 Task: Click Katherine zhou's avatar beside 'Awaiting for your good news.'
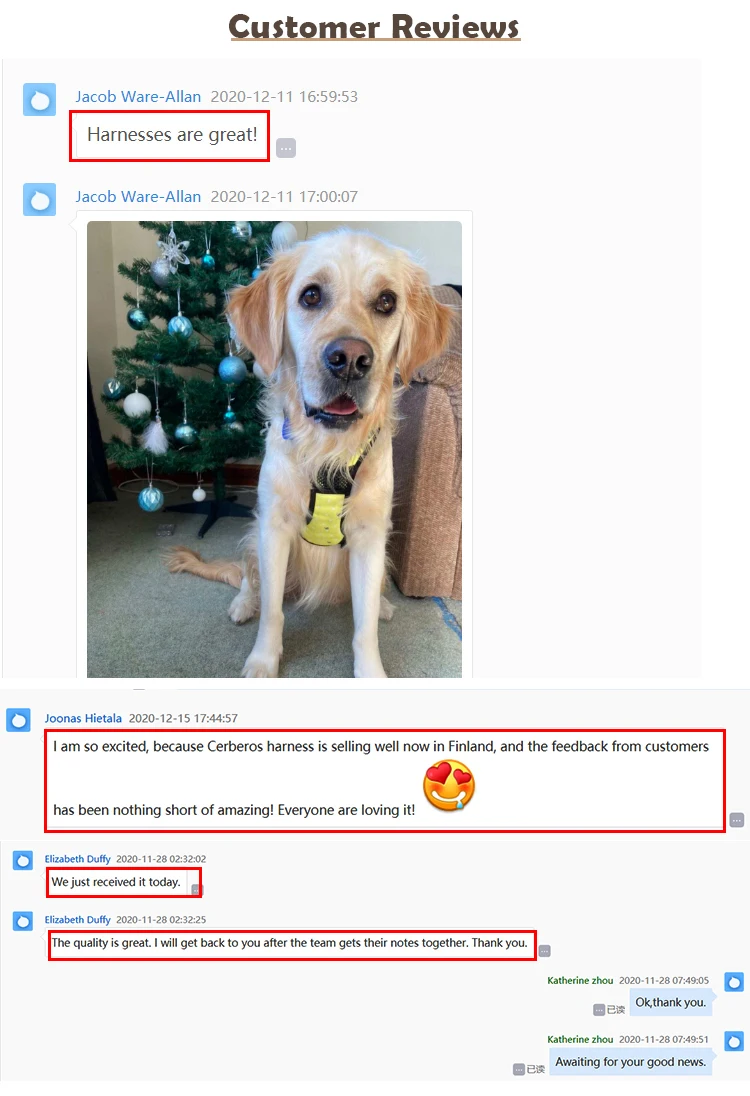(x=734, y=1041)
